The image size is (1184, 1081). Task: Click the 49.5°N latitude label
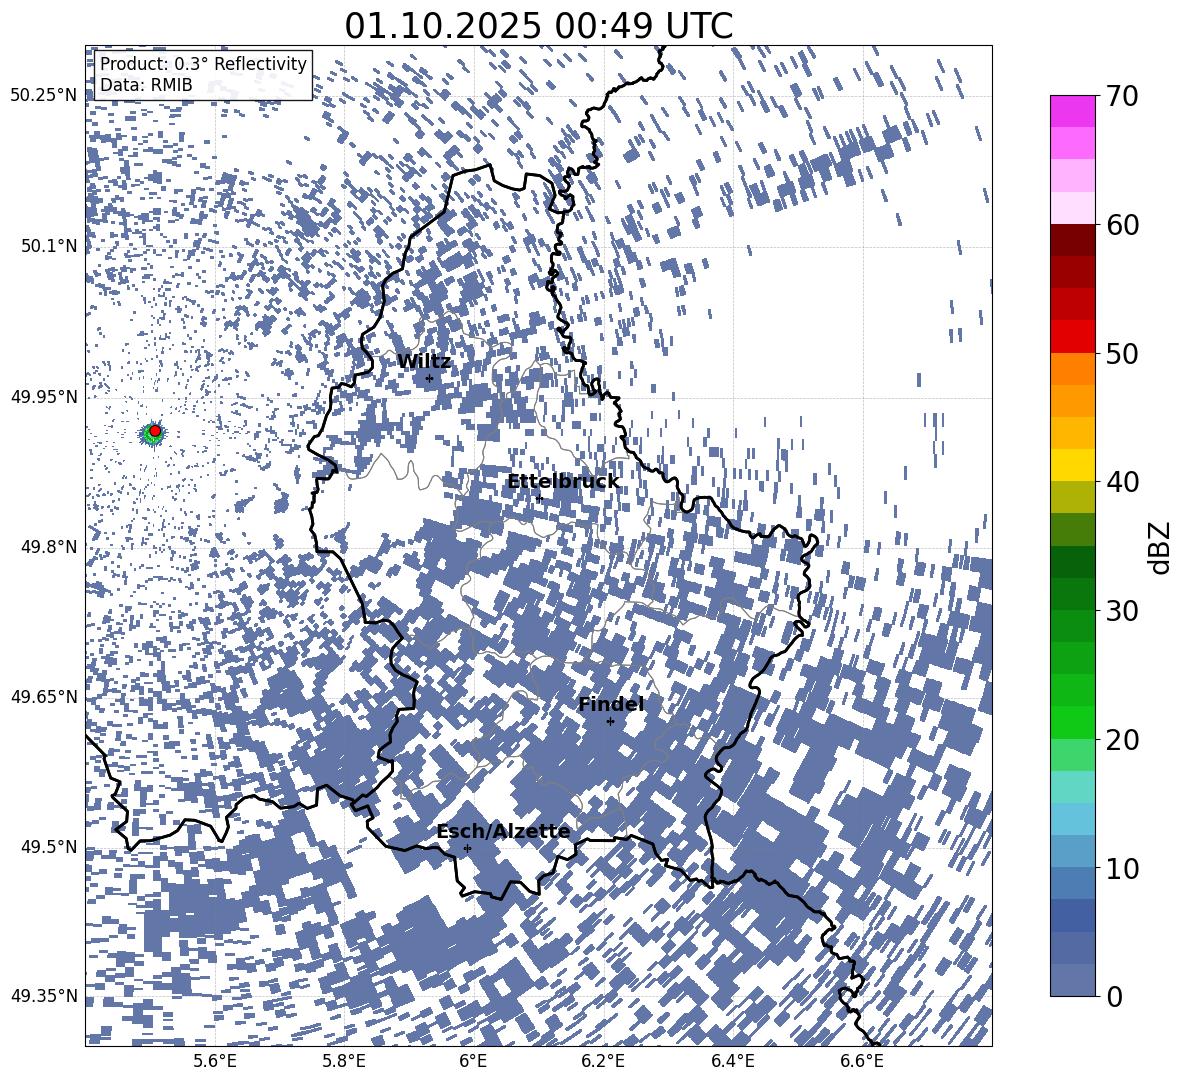tap(49, 846)
